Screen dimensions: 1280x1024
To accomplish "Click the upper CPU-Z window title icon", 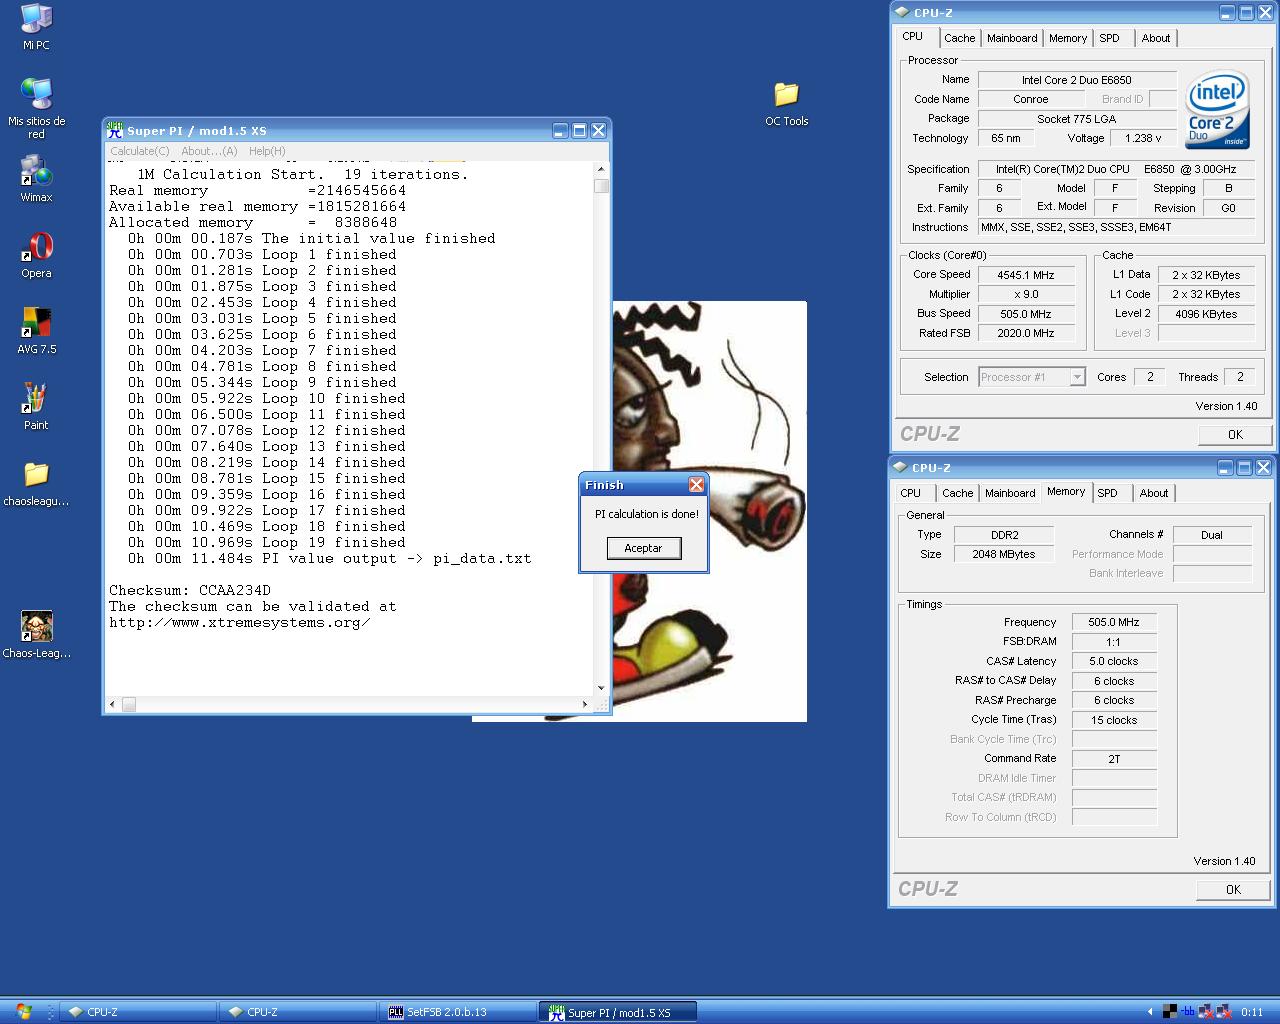I will [901, 13].
